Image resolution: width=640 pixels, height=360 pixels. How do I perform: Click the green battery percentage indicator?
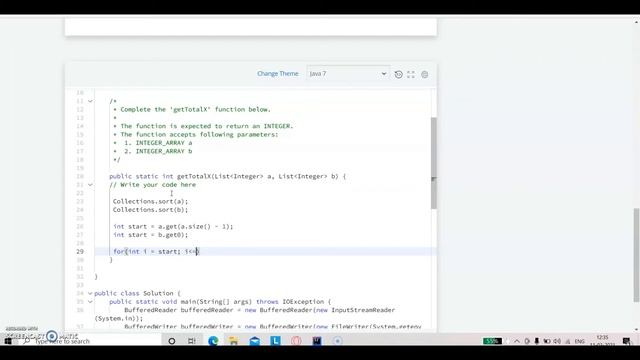click(492, 341)
